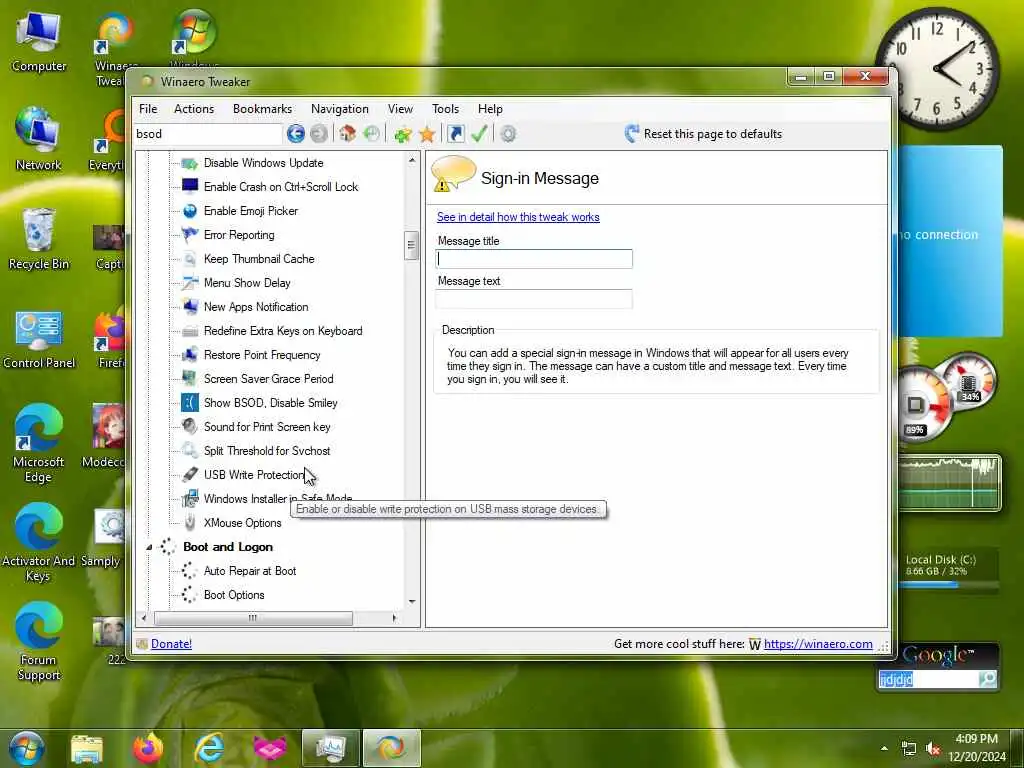
Task: Click the tree horizontal scroll right arrow
Action: tap(394, 618)
